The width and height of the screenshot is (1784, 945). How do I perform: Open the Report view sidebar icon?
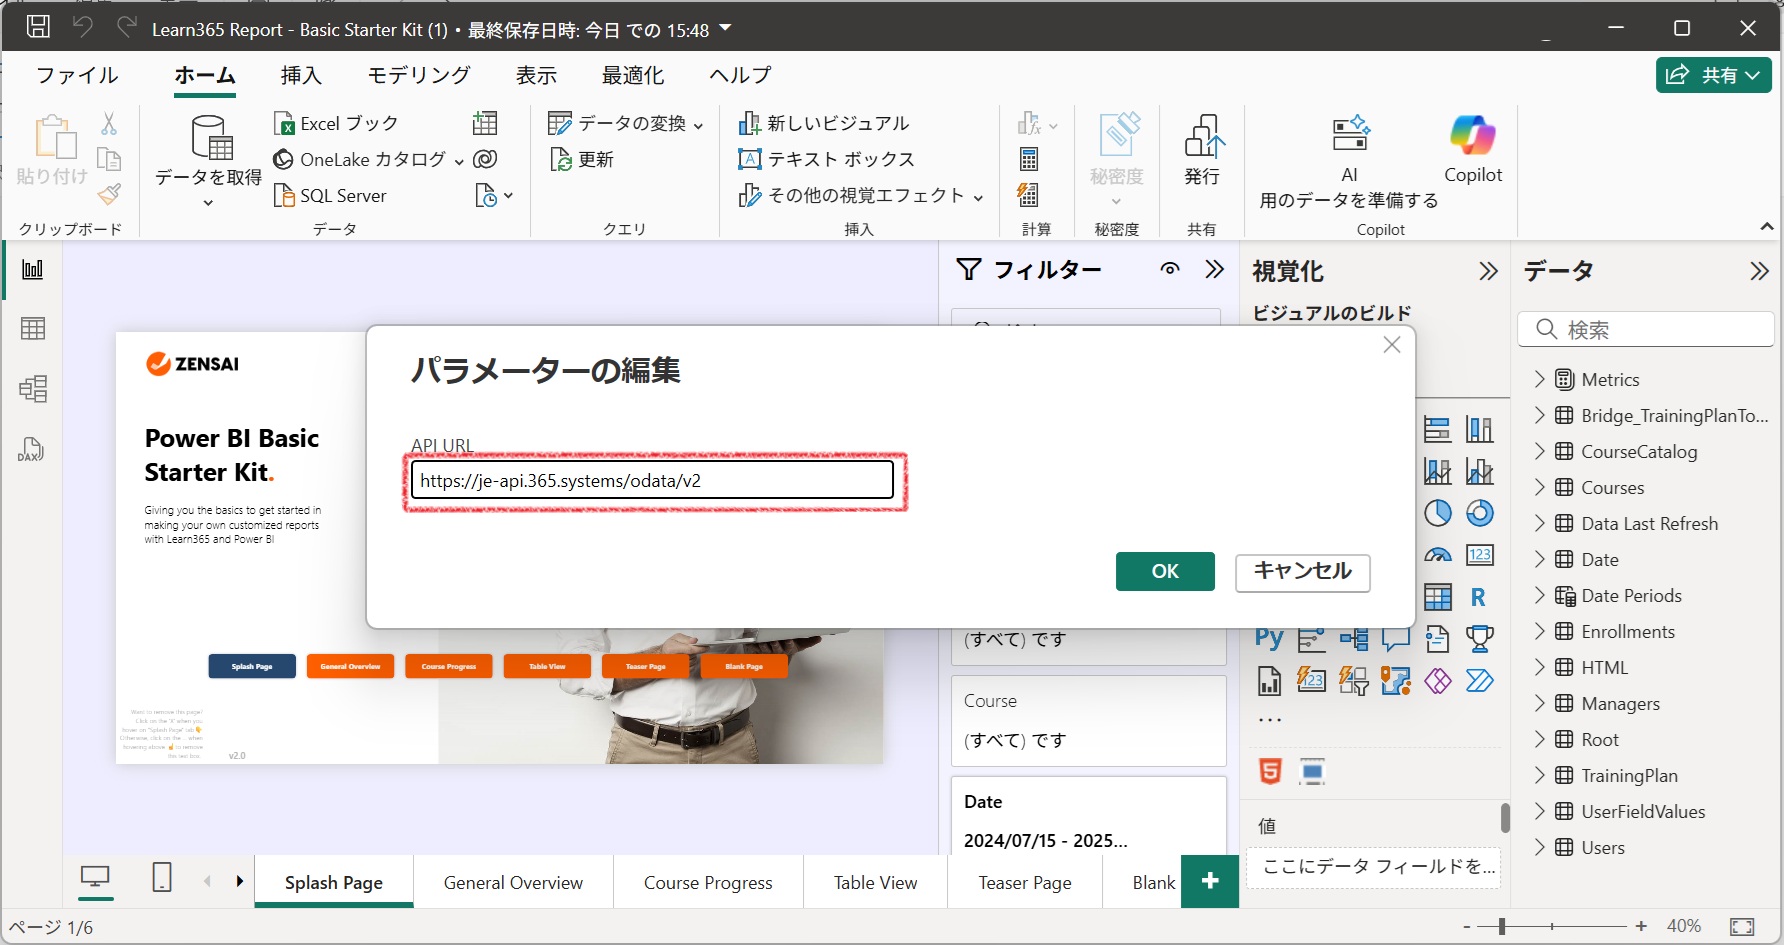[x=33, y=269]
